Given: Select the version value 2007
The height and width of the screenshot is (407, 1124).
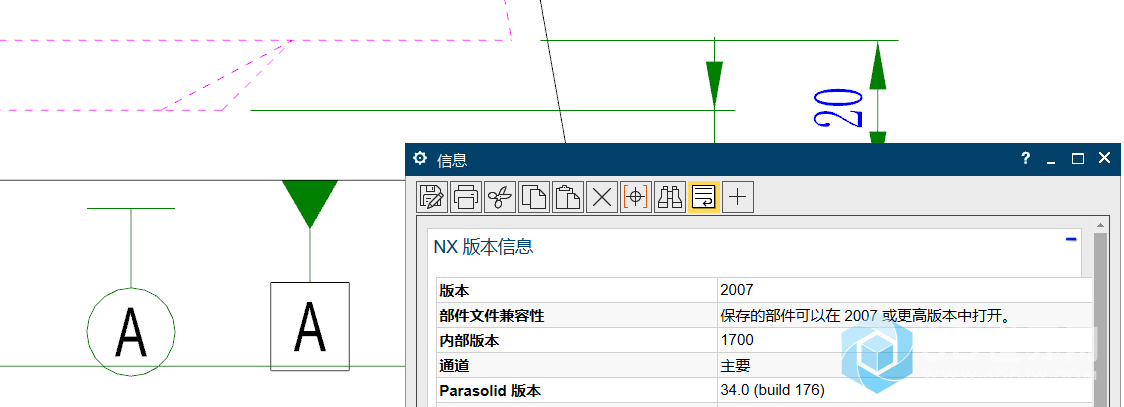Looking at the screenshot, I should point(737,290).
